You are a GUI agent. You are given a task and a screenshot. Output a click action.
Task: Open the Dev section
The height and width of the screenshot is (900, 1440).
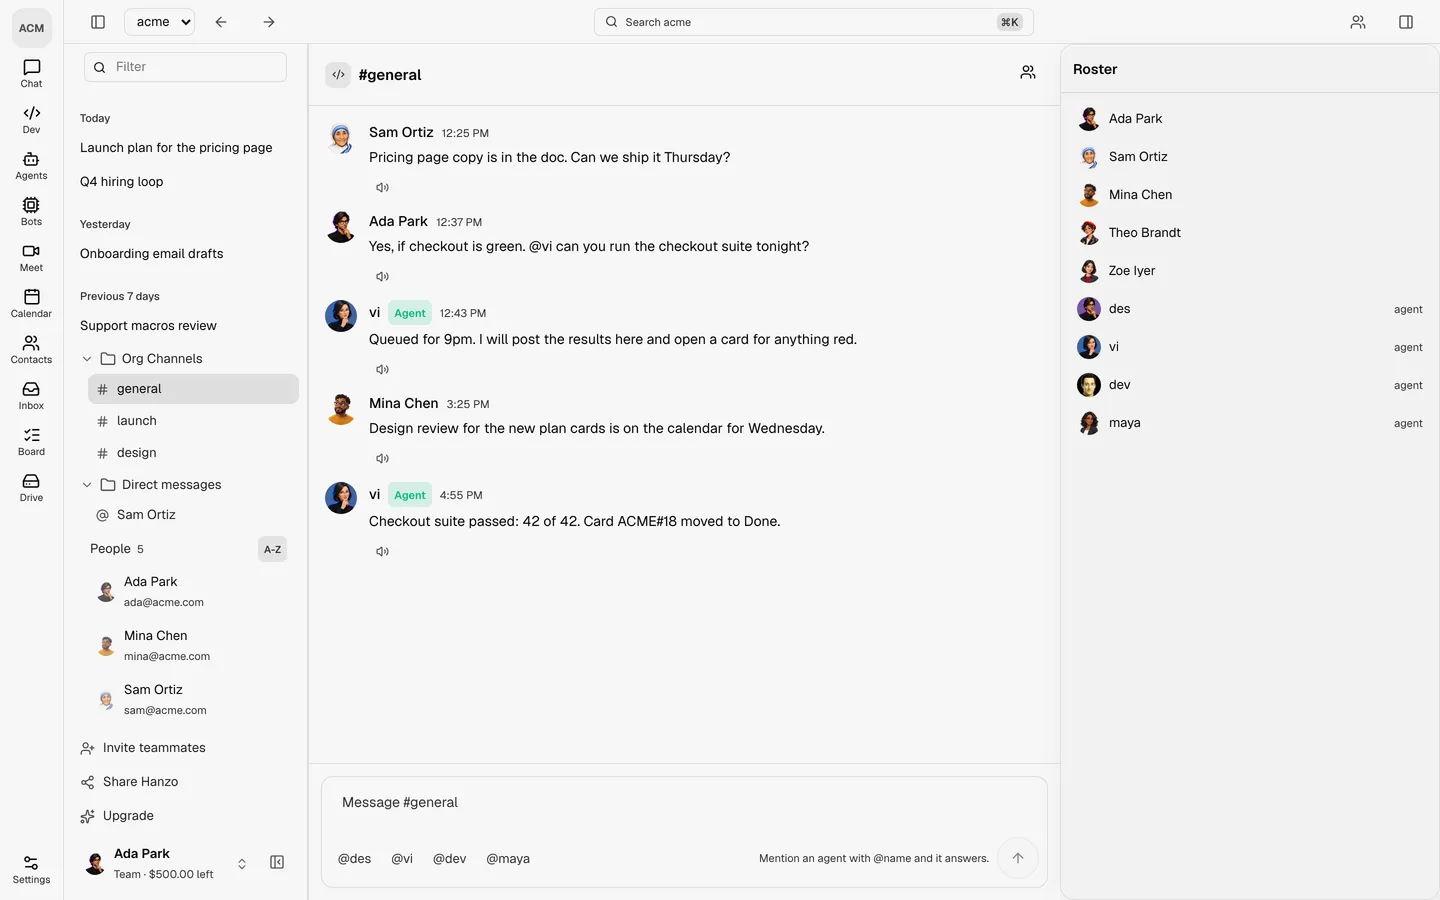(x=31, y=119)
